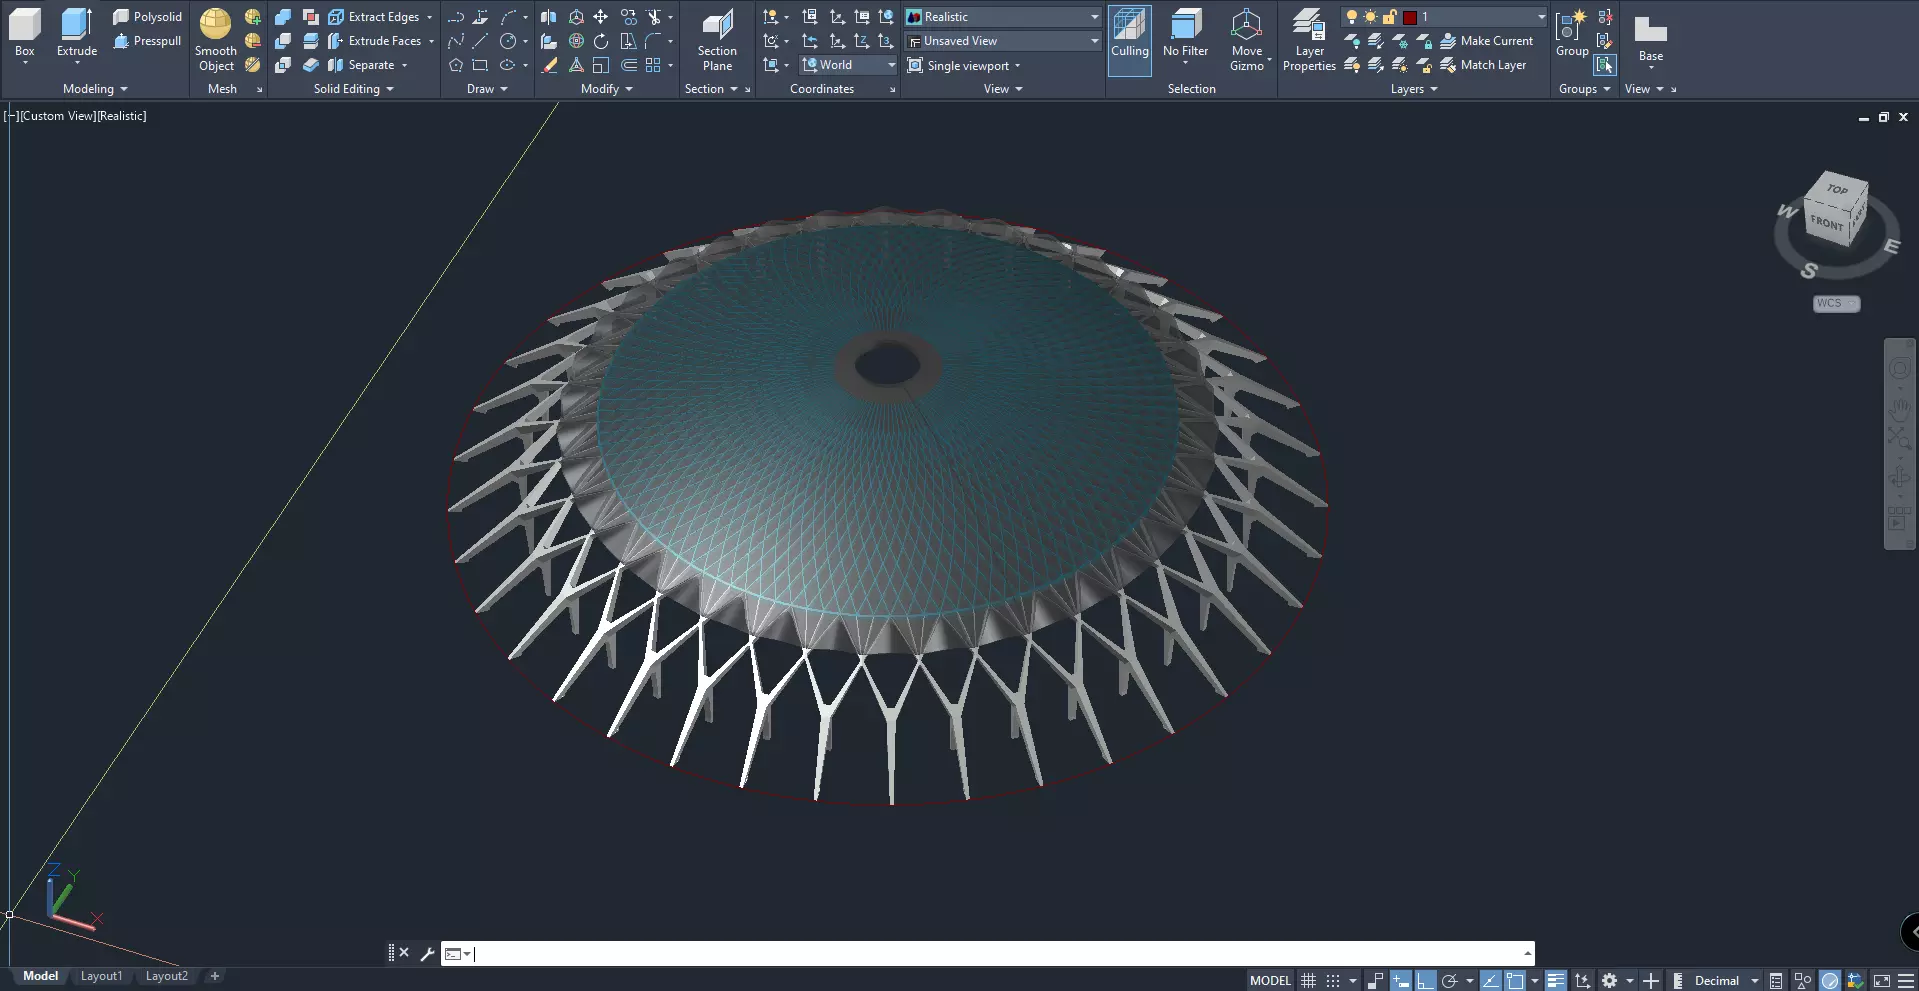The image size is (1919, 991).
Task: Click the Match Layer button
Action: point(1483,65)
